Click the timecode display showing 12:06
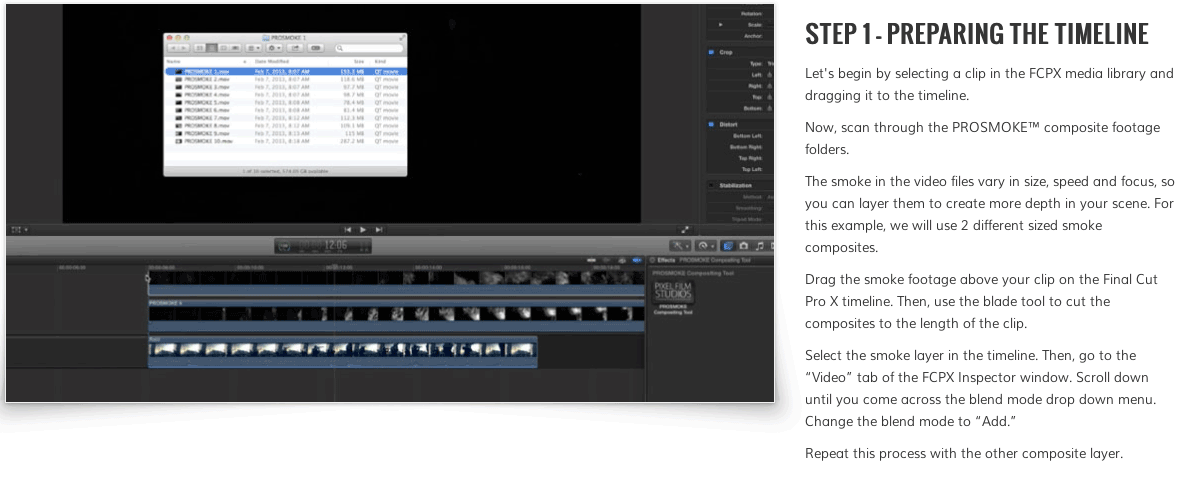This screenshot has height=477, width=1192. (x=323, y=246)
